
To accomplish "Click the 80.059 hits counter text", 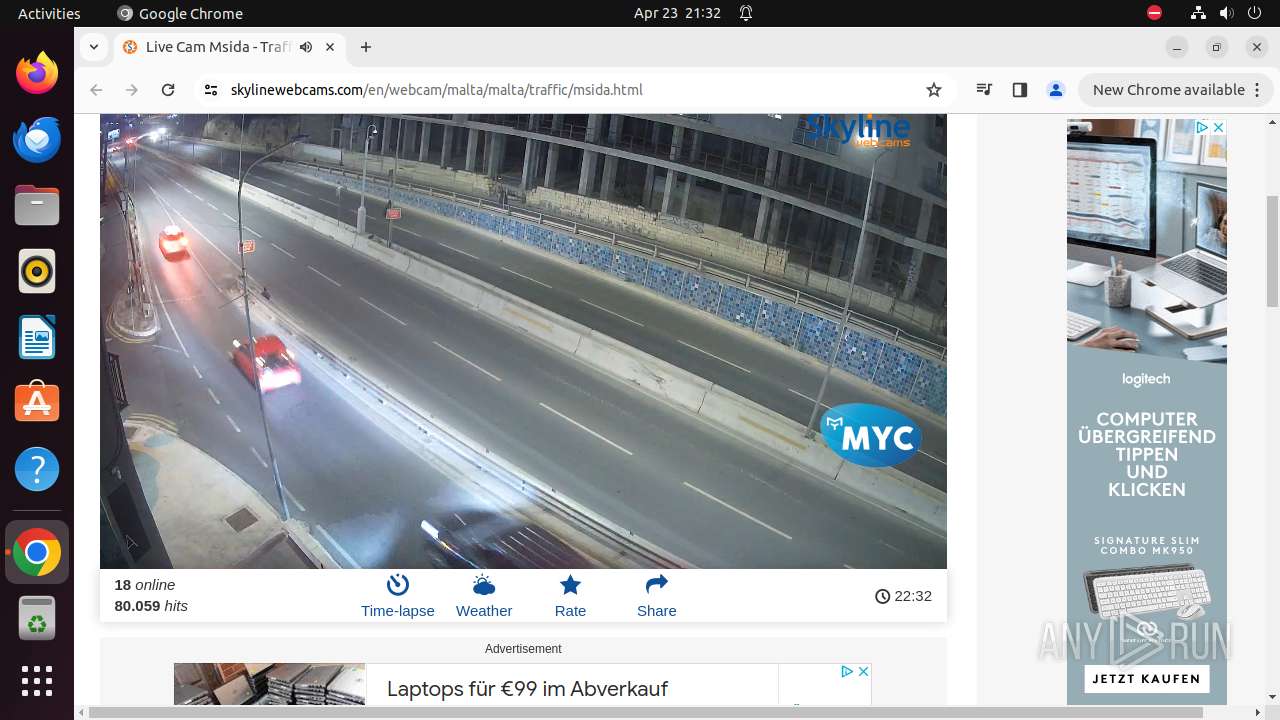I will [151, 606].
